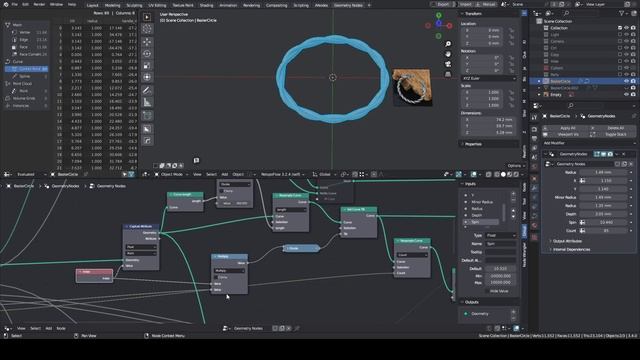The width and height of the screenshot is (640, 360).
Task: Click the pan view hand icon
Action: tap(448, 54)
